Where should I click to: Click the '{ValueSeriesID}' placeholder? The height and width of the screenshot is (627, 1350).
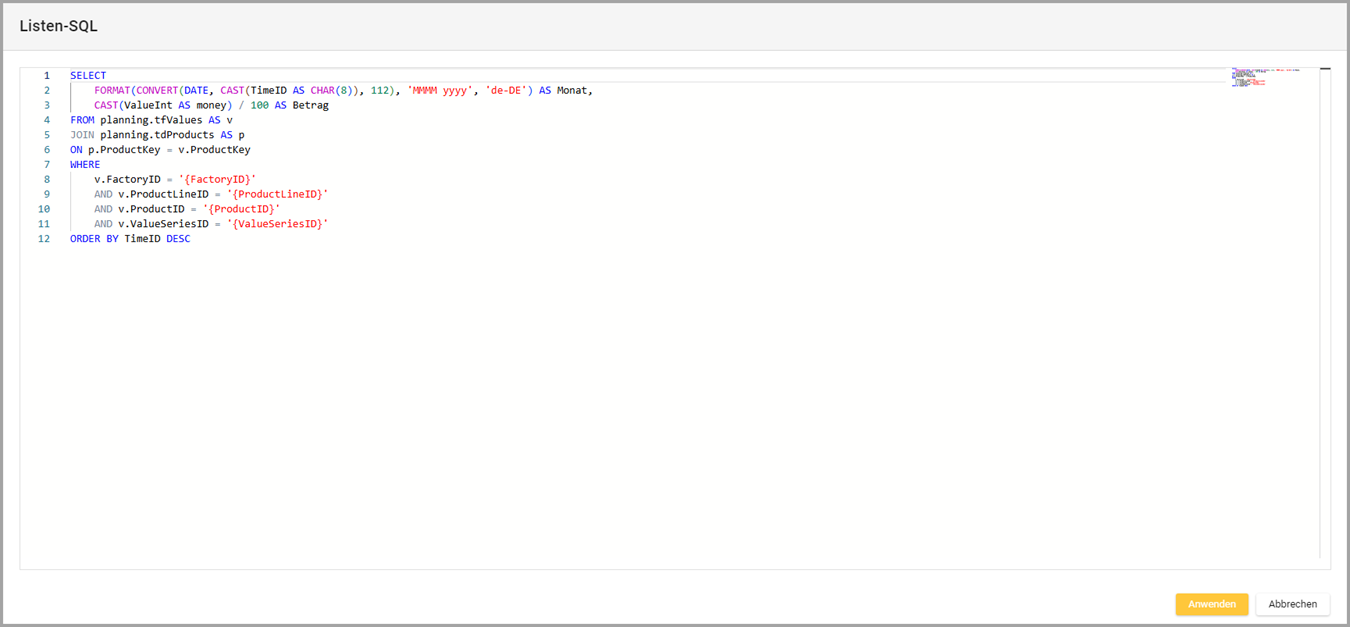coord(277,224)
